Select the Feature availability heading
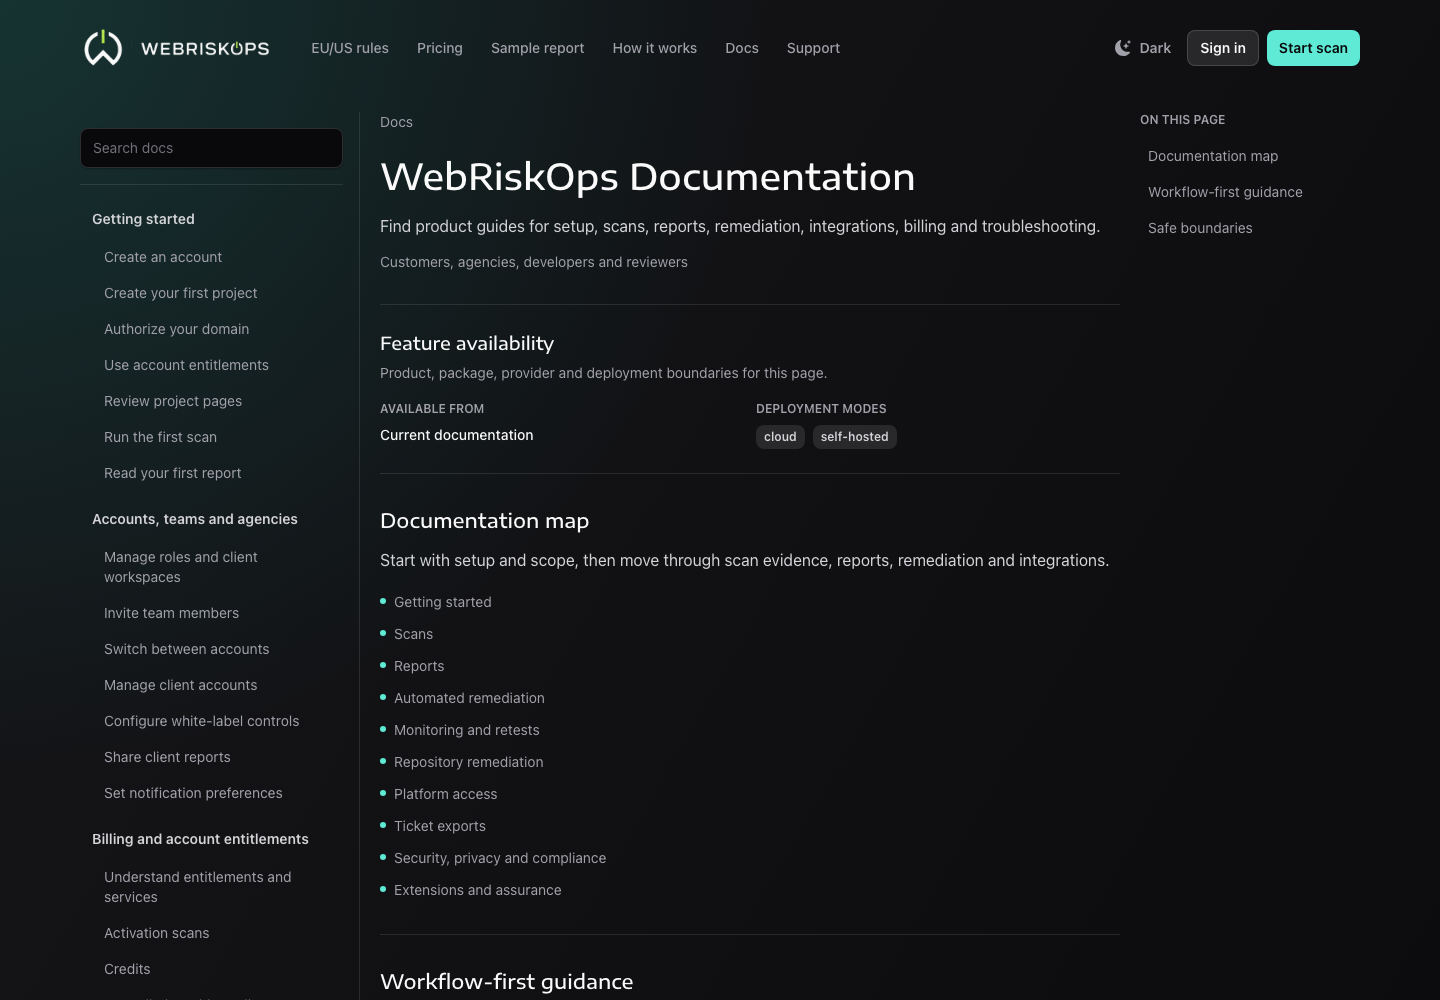Screen dimensions: 1440x1000 [467, 343]
